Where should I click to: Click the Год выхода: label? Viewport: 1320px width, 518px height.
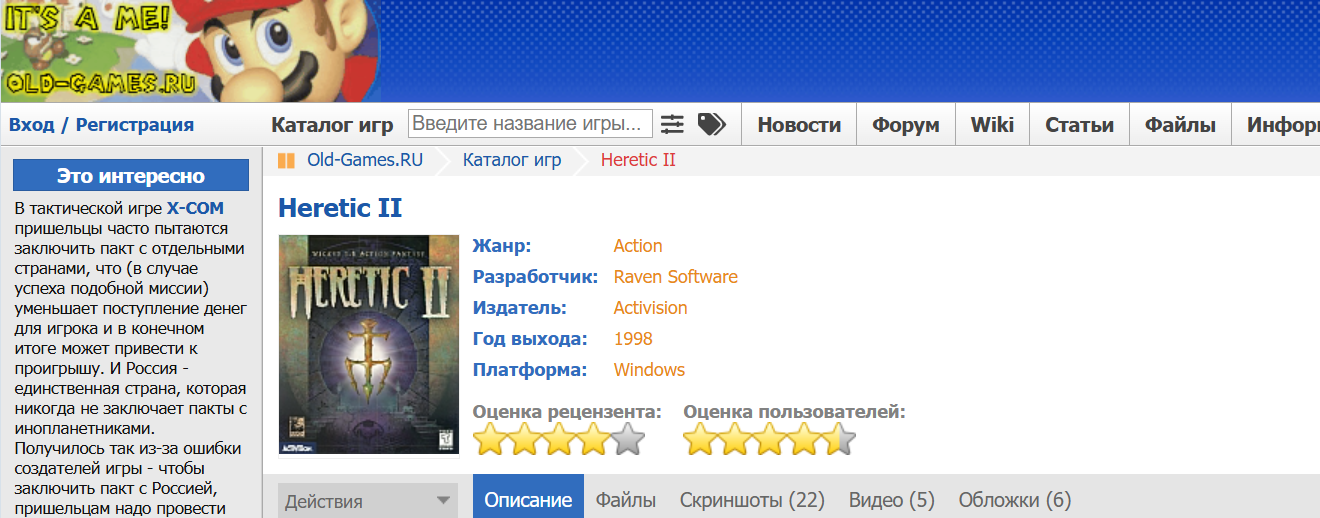tap(530, 339)
